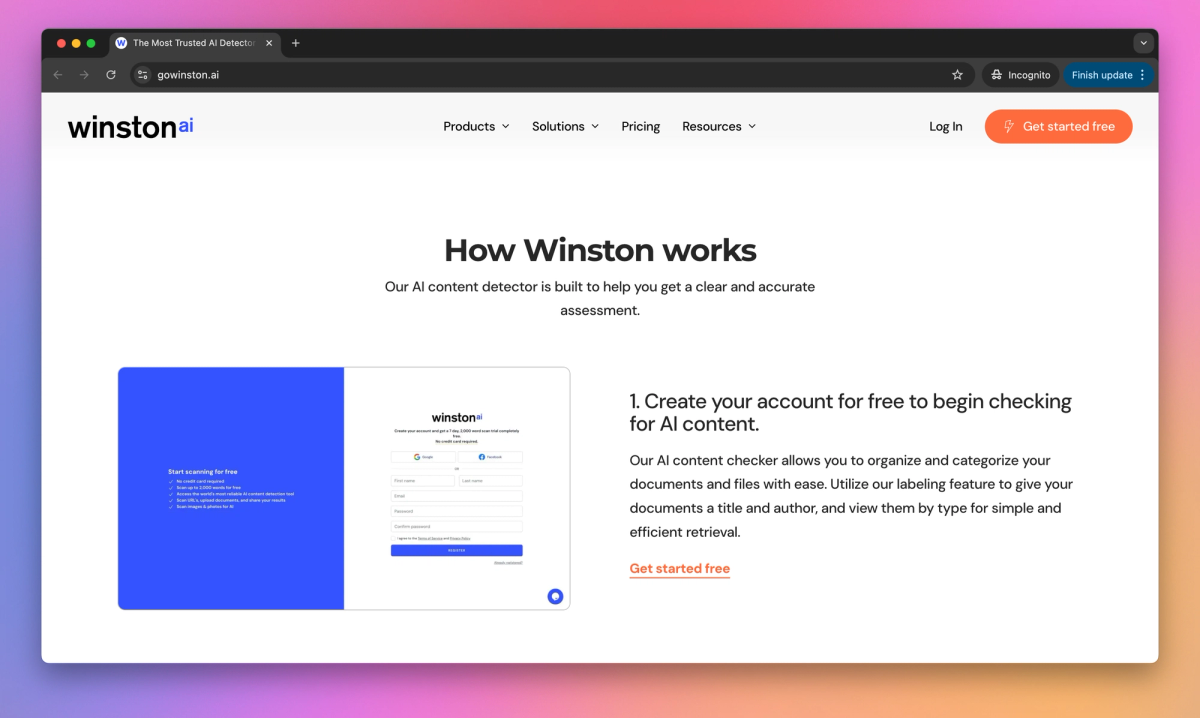Bookmark this page with the star icon
Image resolution: width=1200 pixels, height=718 pixels.
[x=957, y=75]
